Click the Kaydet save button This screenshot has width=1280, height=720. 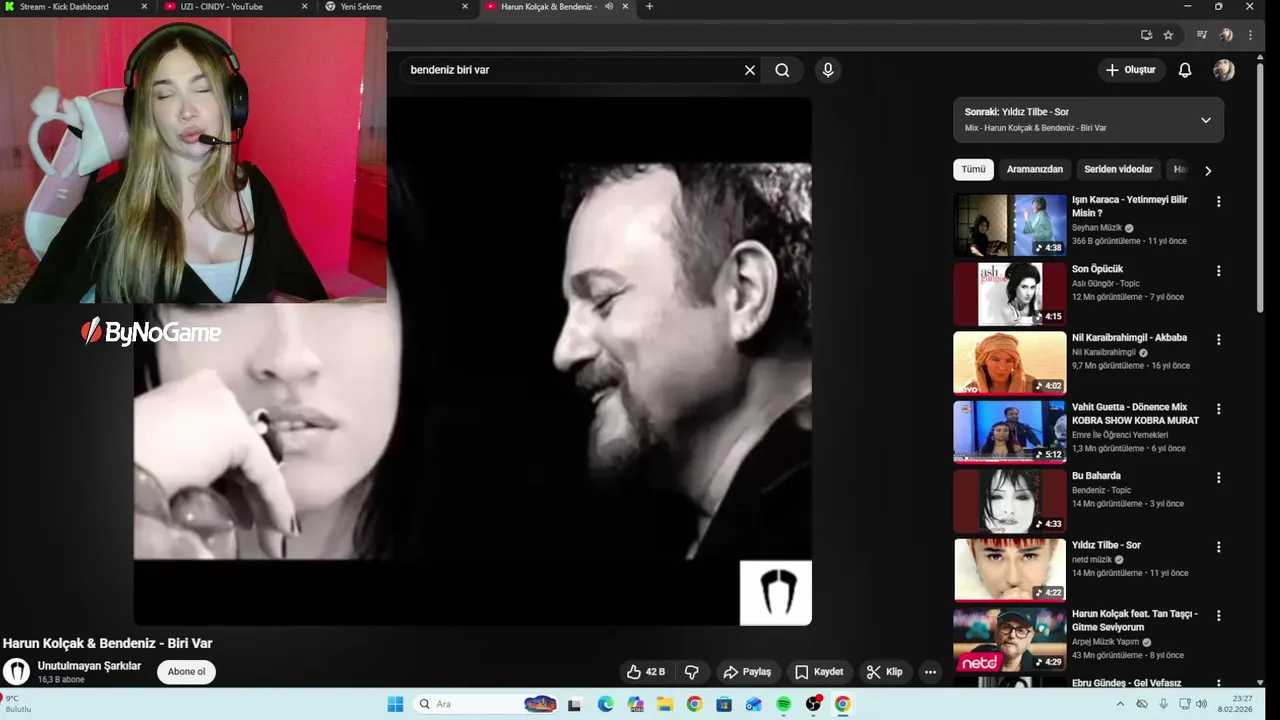(819, 672)
